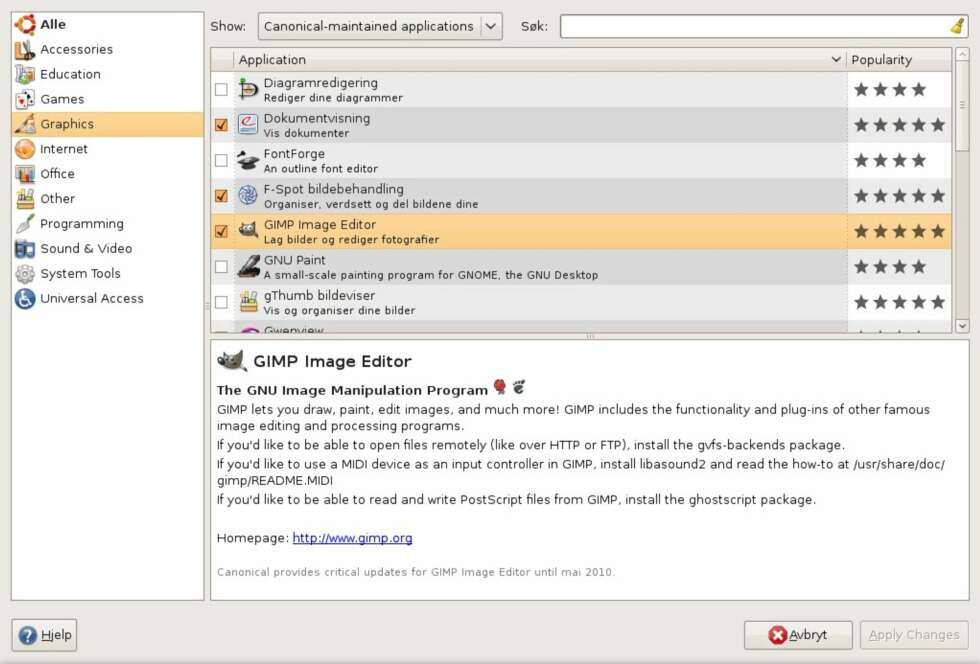Image resolution: width=980 pixels, height=664 pixels.
Task: Click the application list scrollbar thumb
Action: point(962,105)
